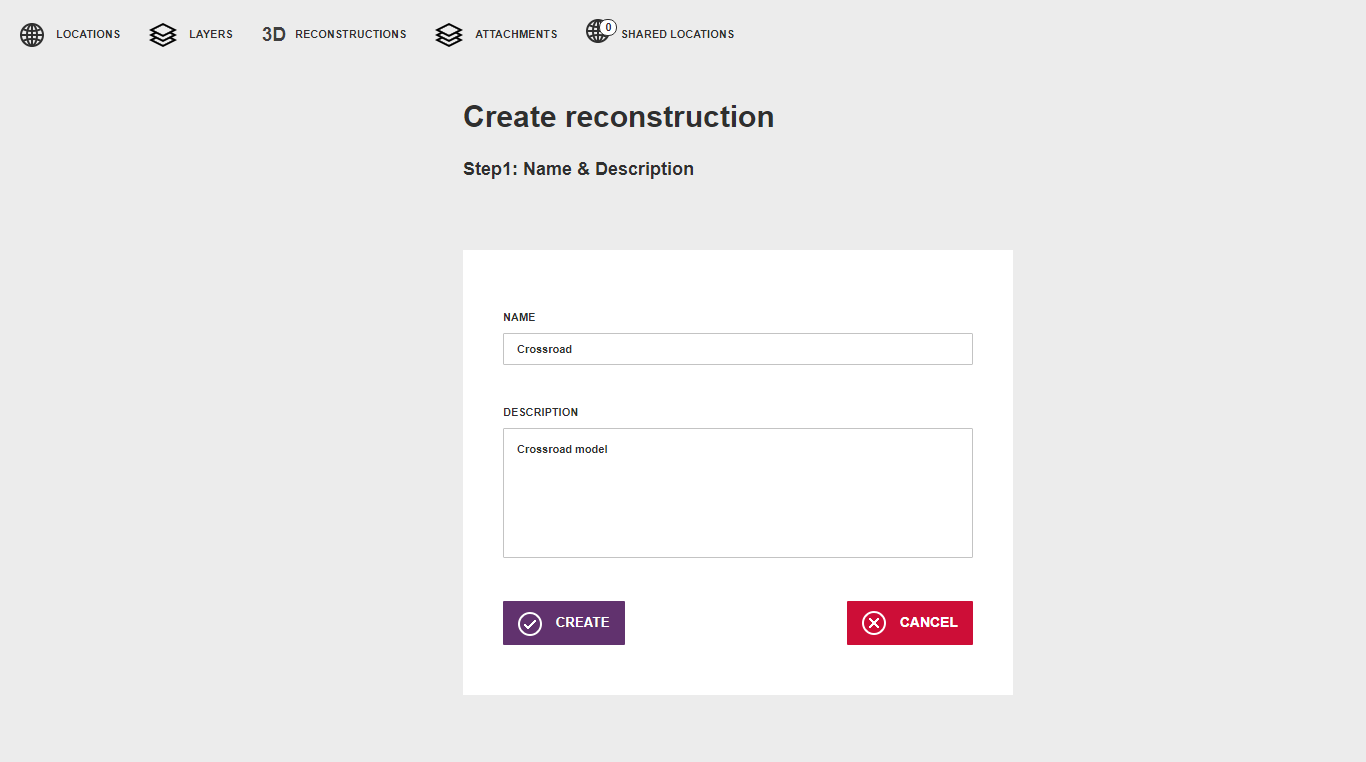The width and height of the screenshot is (1366, 762).
Task: Click the Cancel button text
Action: click(929, 622)
